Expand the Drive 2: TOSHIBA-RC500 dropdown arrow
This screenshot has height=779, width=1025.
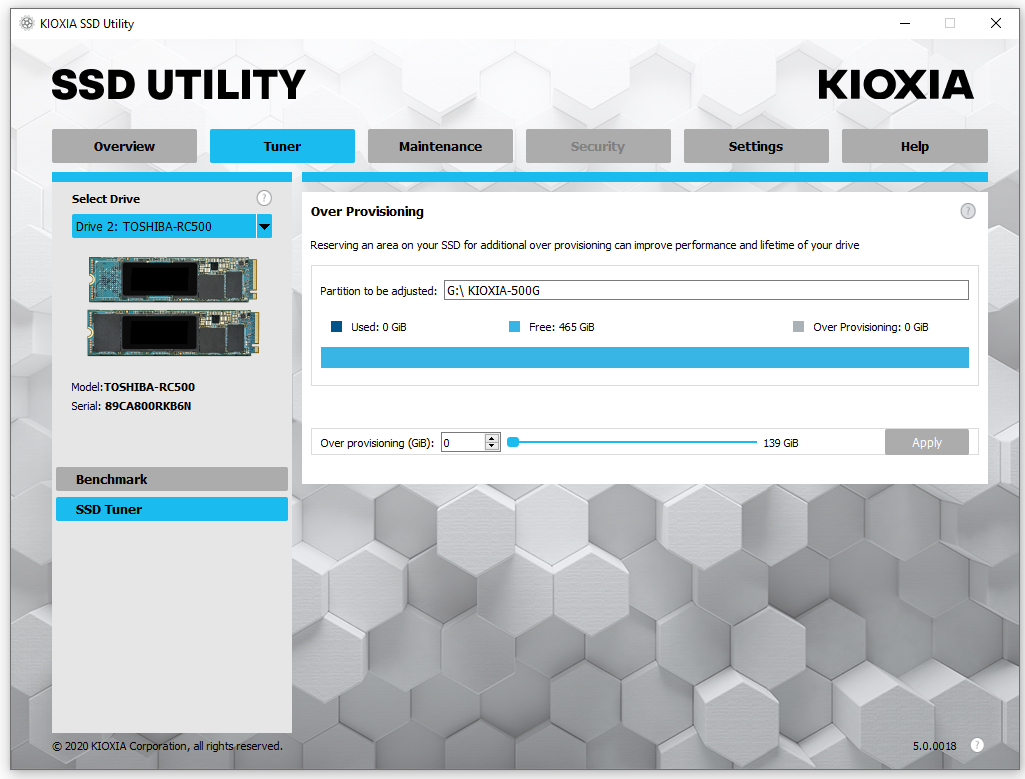click(x=264, y=227)
